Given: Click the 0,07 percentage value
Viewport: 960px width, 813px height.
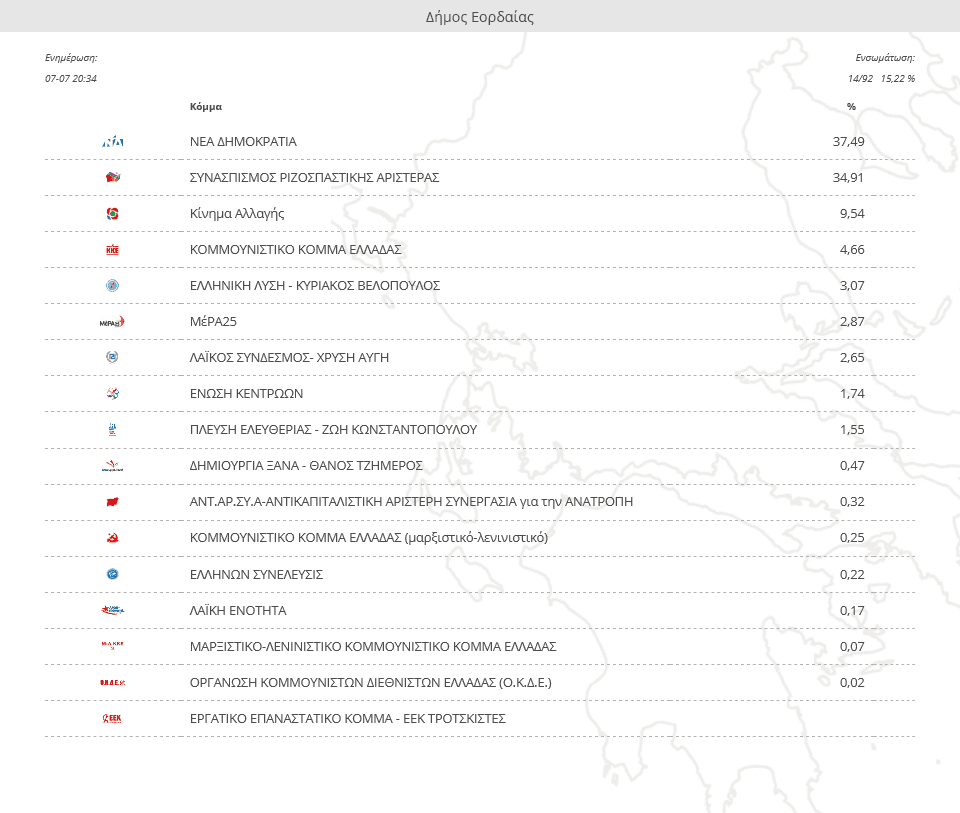Looking at the screenshot, I should [852, 647].
